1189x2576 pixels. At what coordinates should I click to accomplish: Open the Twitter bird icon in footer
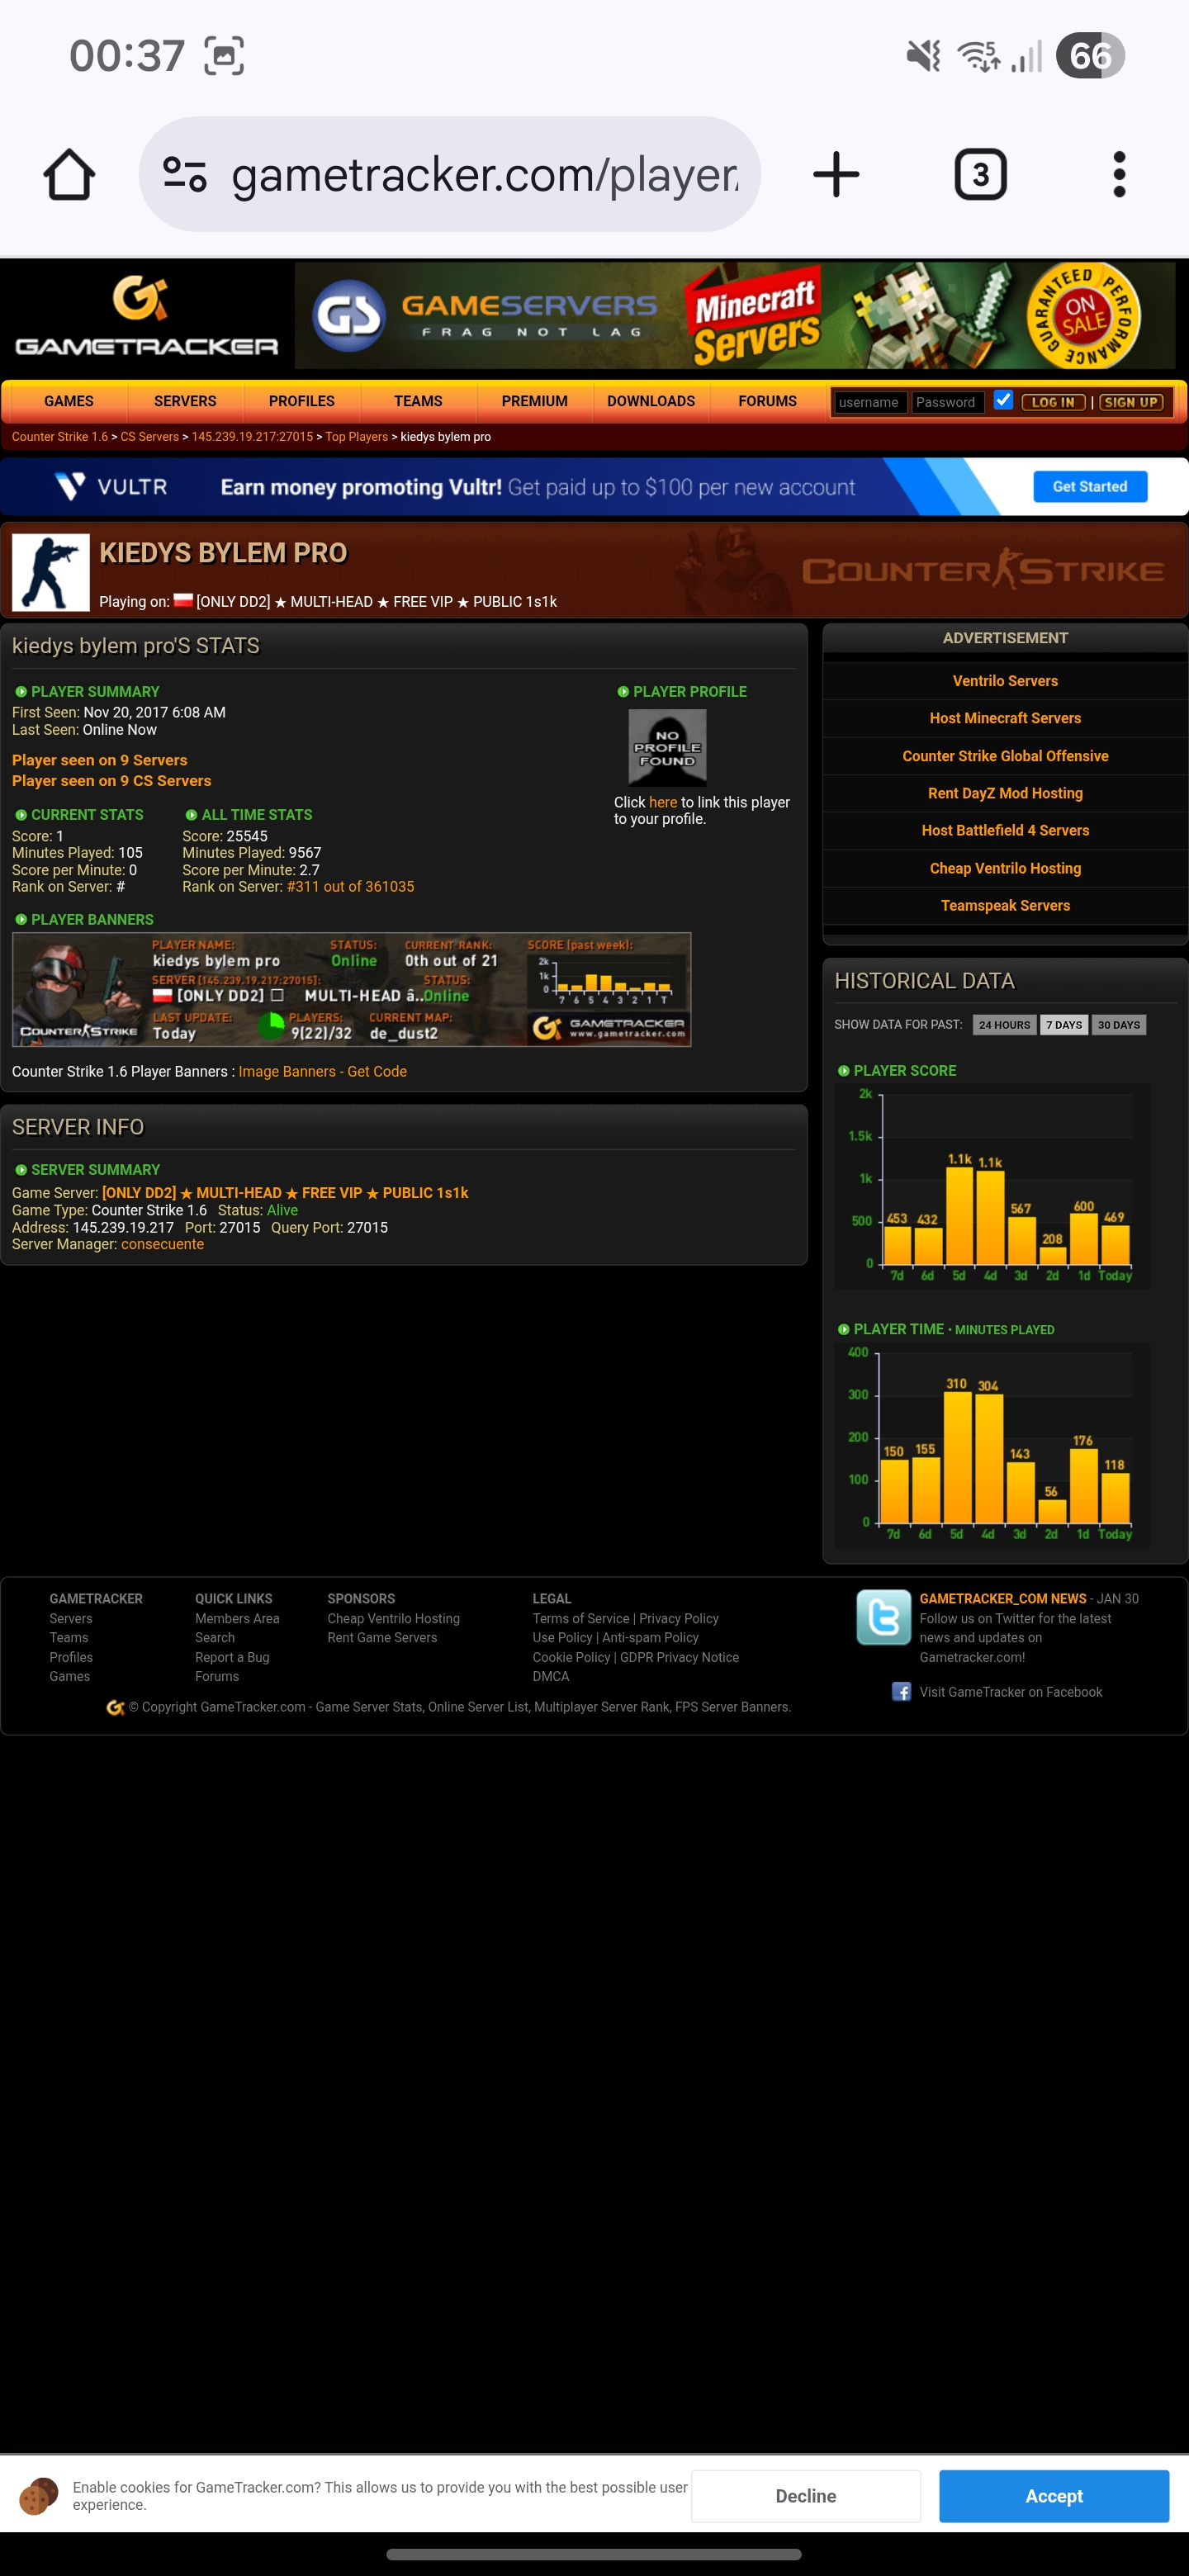[883, 1617]
